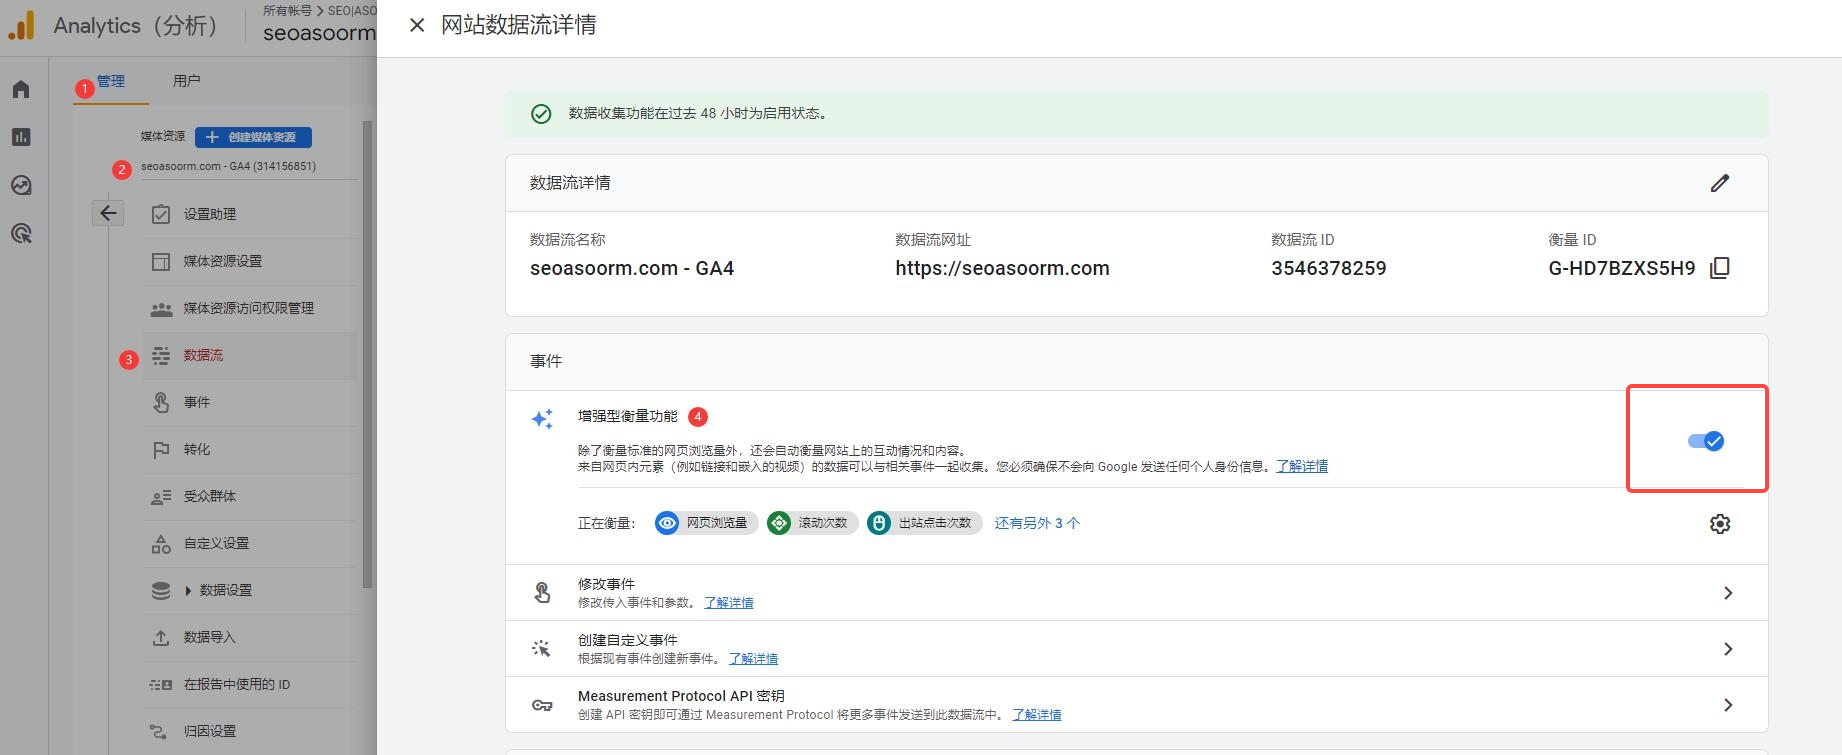The image size is (1842, 755).
Task: Click the 创建媒体资源 button
Action: click(x=253, y=137)
